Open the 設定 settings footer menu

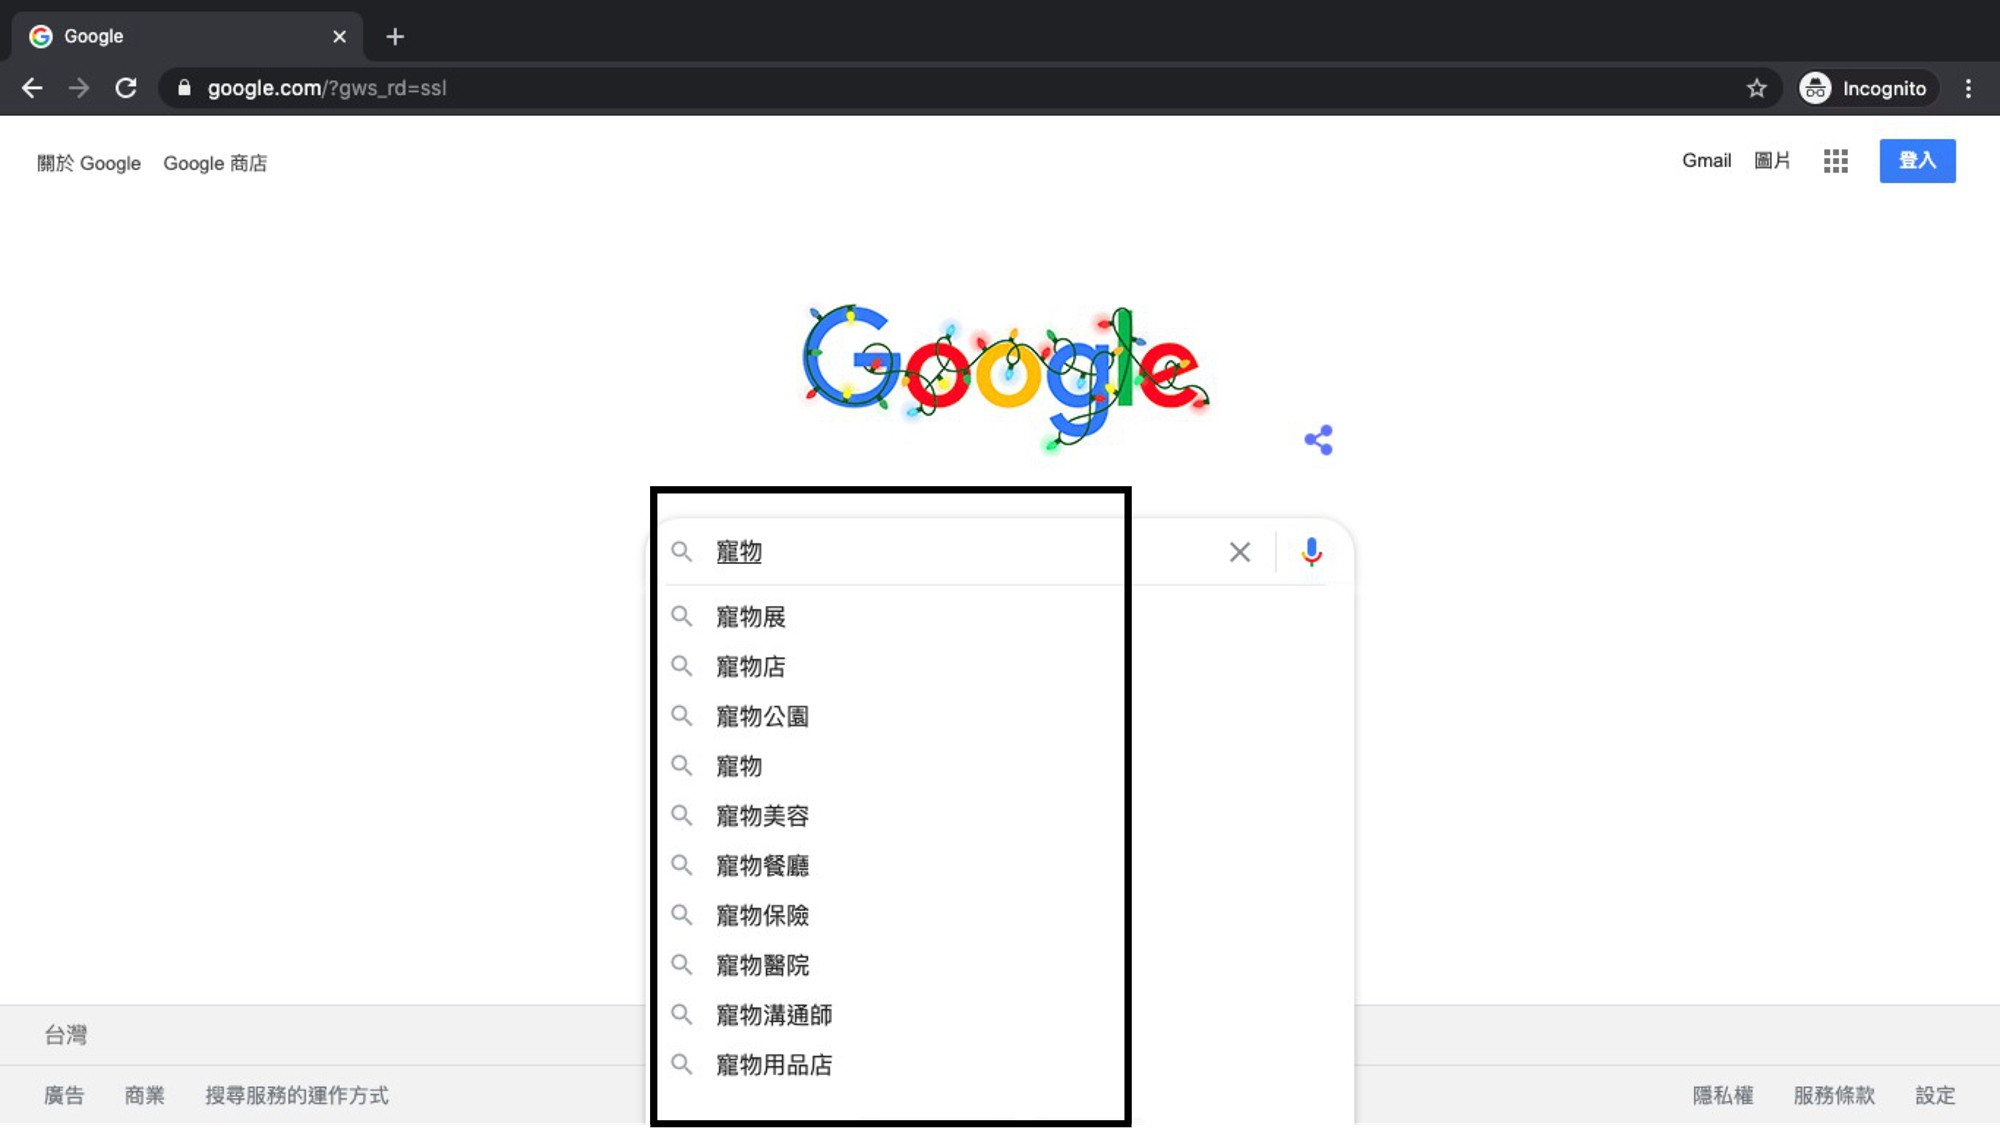(1934, 1095)
